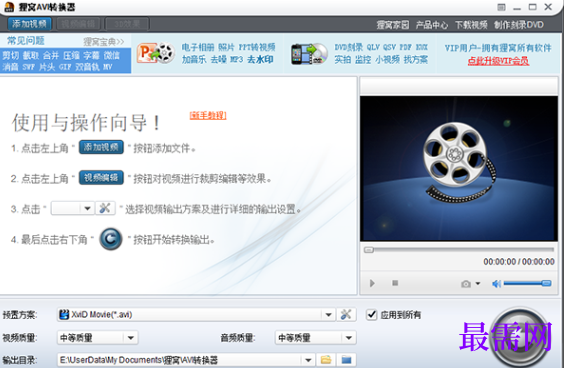Open the PPT转视频 link

(257, 47)
